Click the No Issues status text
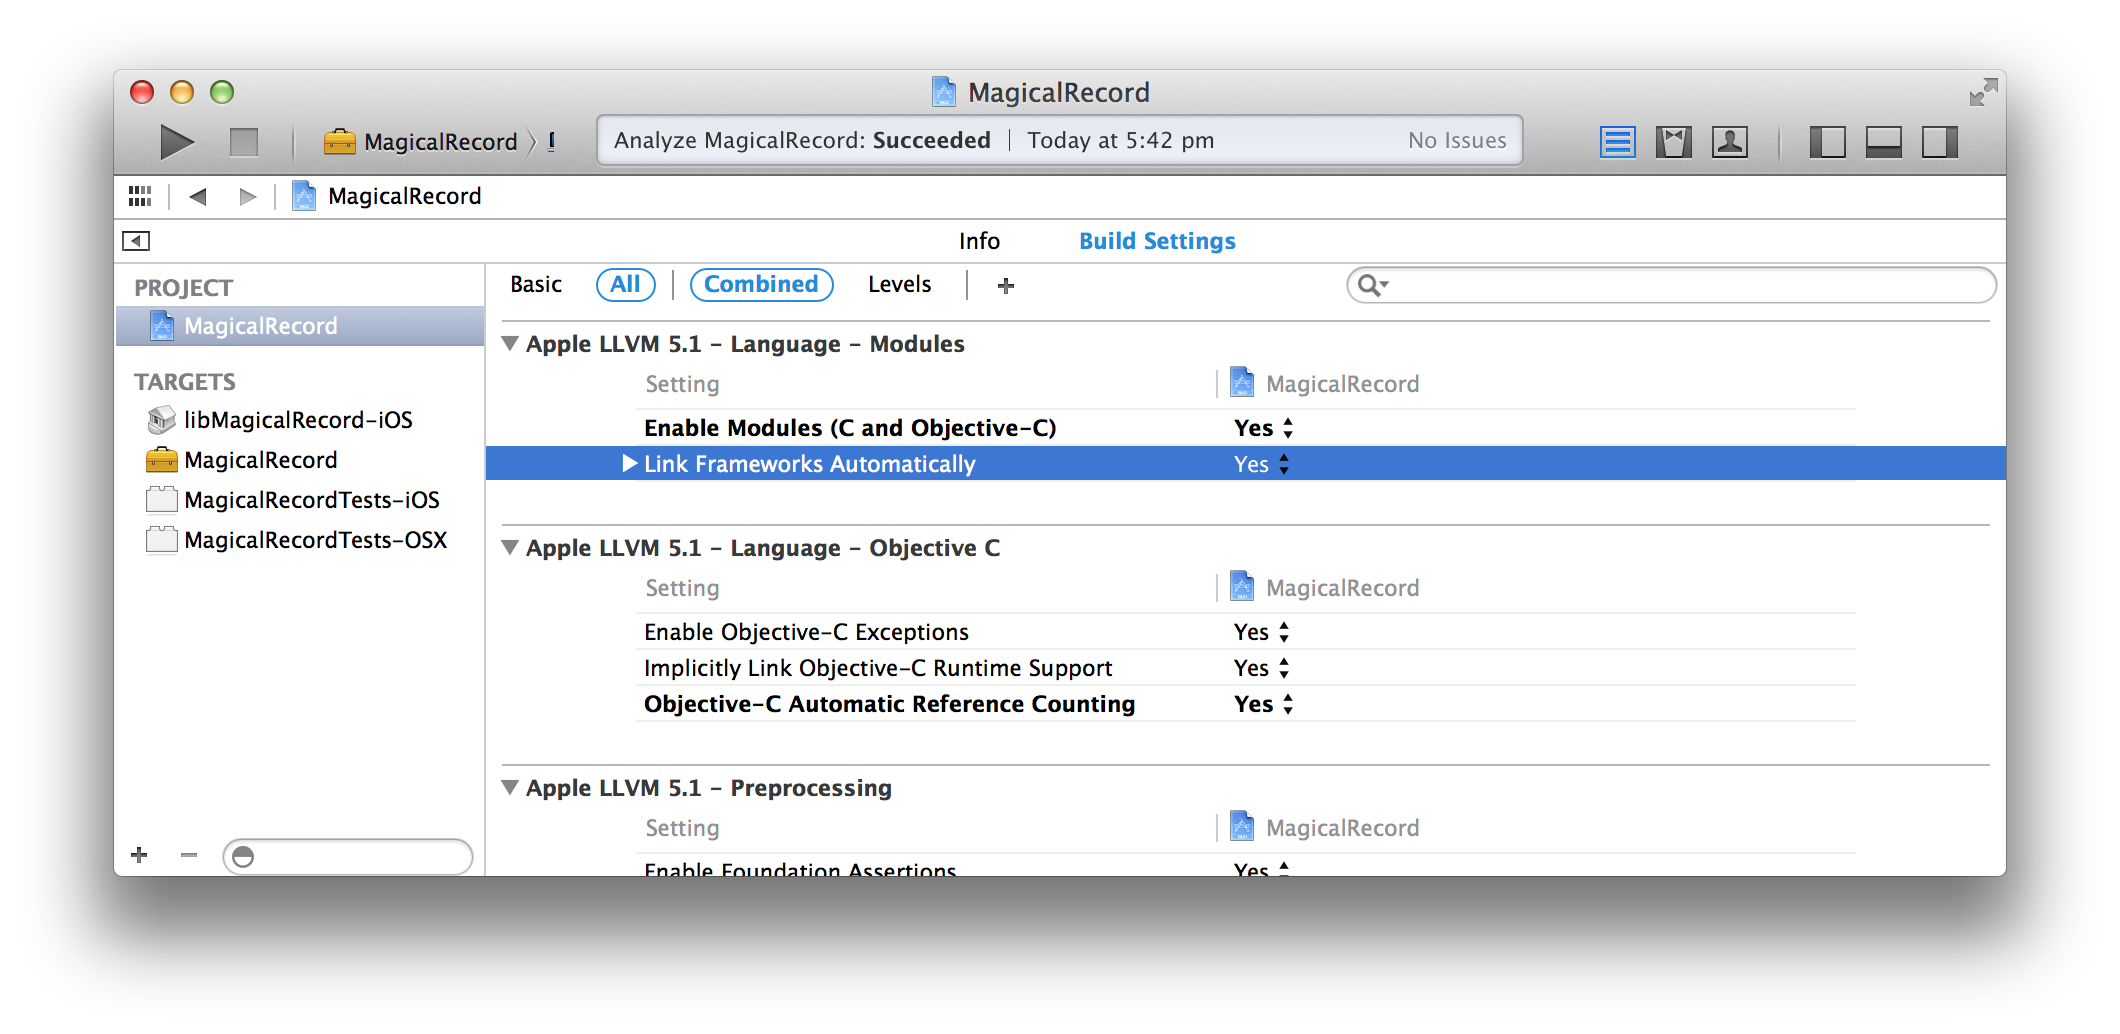The image size is (2120, 1034). click(1457, 141)
